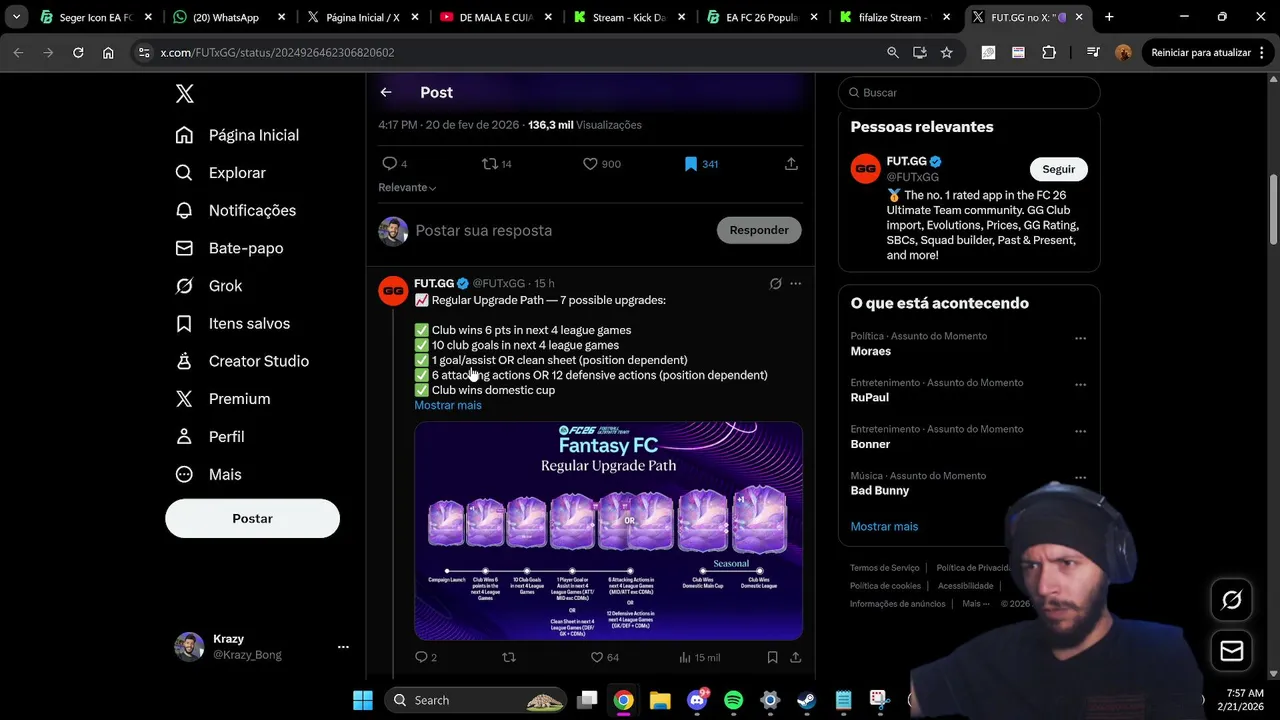This screenshot has height=720, width=1280.
Task: Expand the tab search dropdown
Action: click(x=16, y=17)
